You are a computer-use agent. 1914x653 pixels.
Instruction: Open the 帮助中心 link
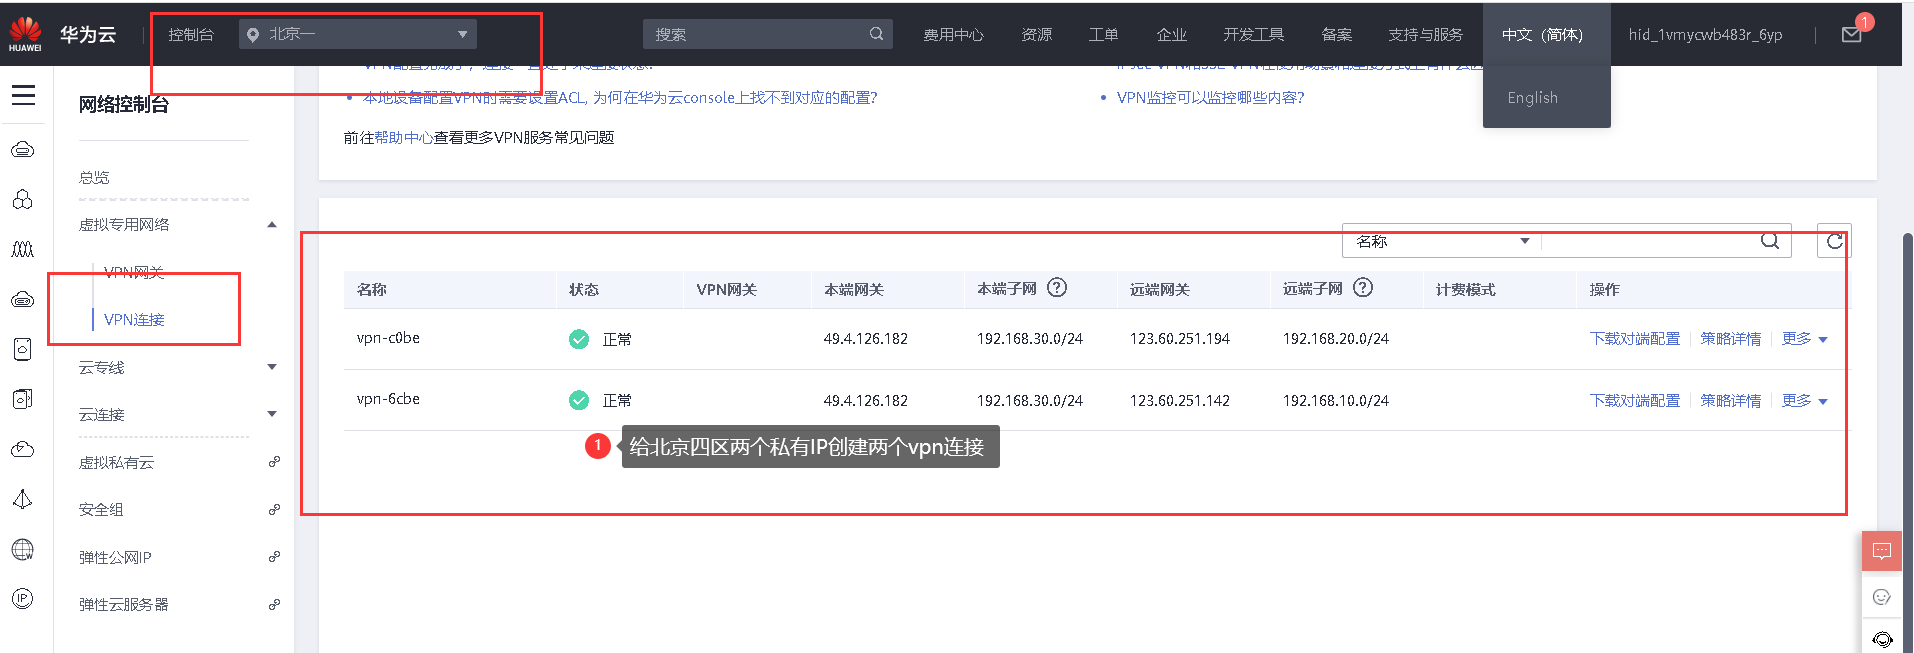click(403, 137)
